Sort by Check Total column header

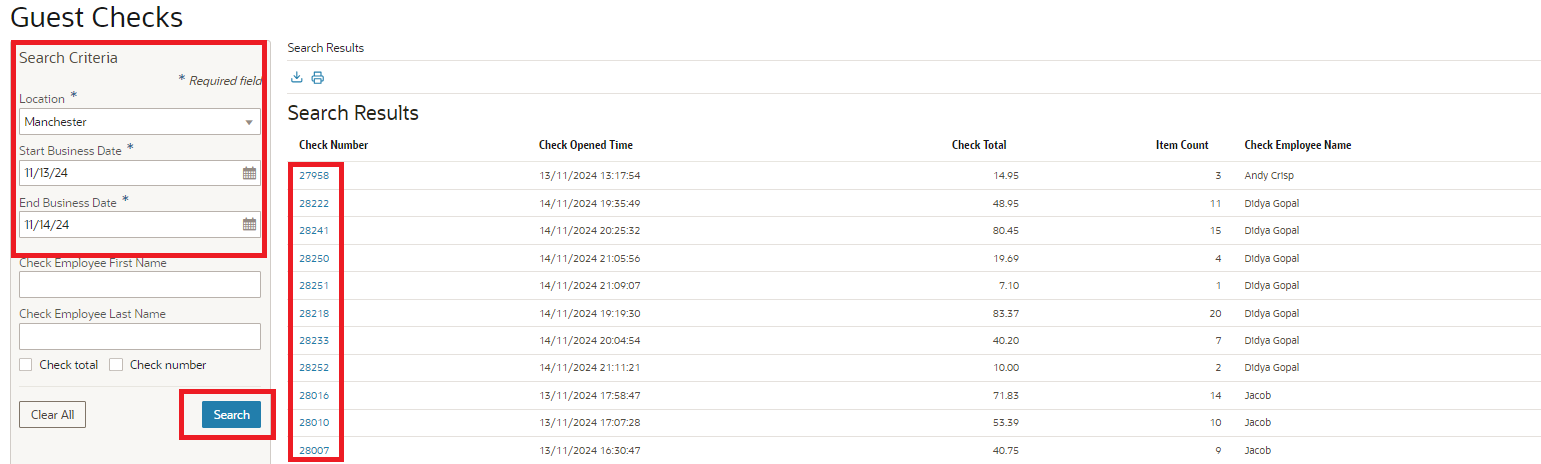tap(979, 145)
